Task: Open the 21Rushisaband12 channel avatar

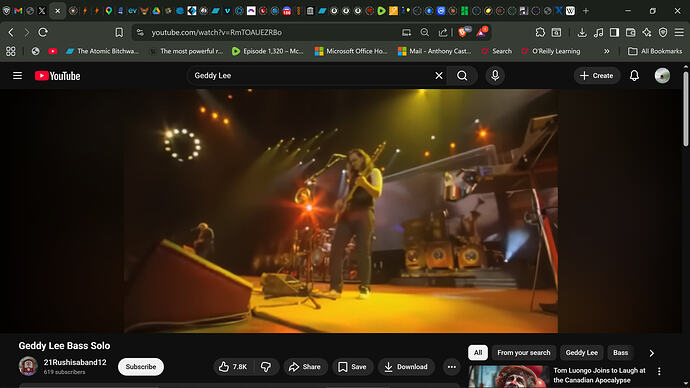Action: click(28, 366)
